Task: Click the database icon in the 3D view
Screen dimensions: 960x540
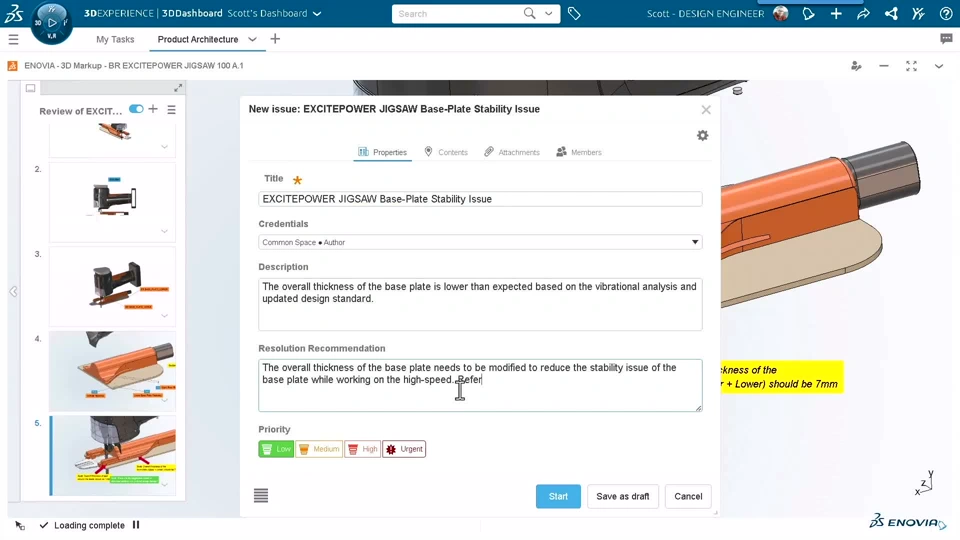Action: pyautogui.click(x=737, y=91)
